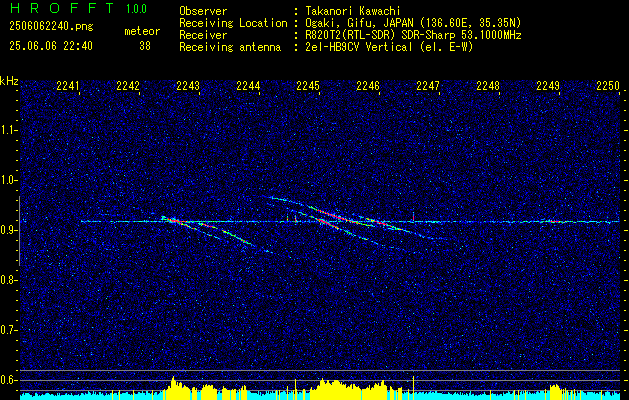Click the 2248 time axis marker

tap(488, 86)
